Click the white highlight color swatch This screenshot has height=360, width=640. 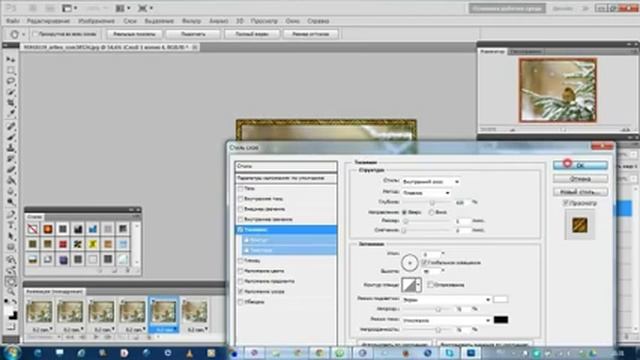501,300
